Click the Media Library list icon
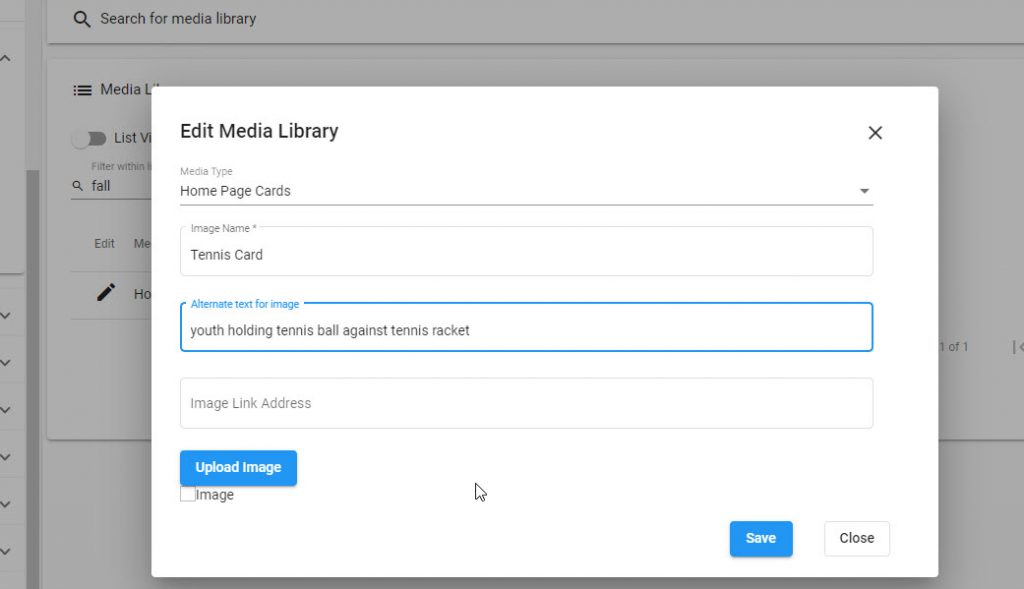This screenshot has width=1024, height=589. 82,90
